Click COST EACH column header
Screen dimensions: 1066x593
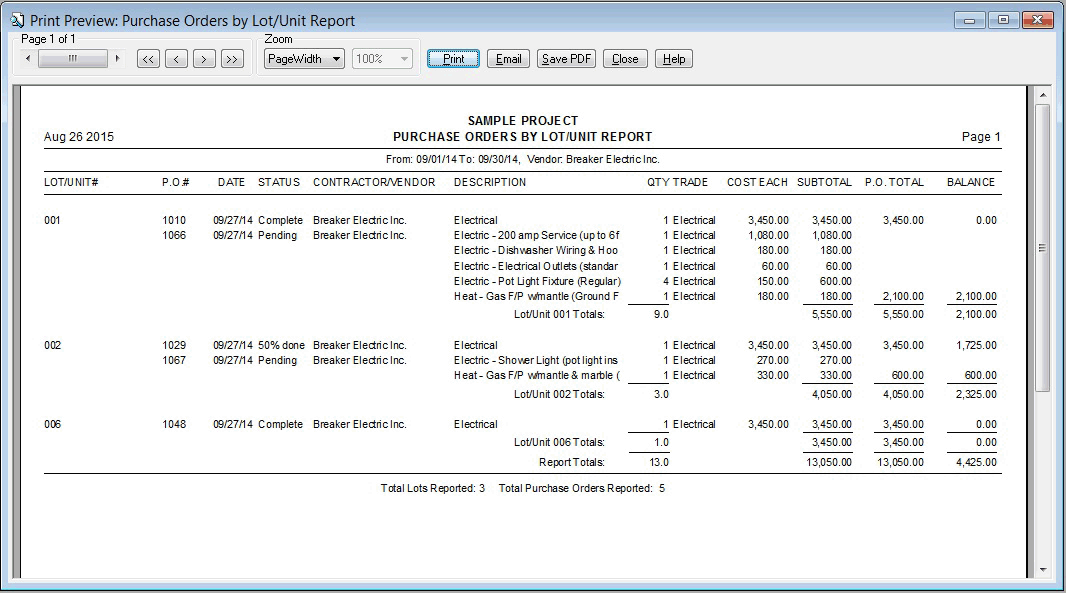pos(757,182)
